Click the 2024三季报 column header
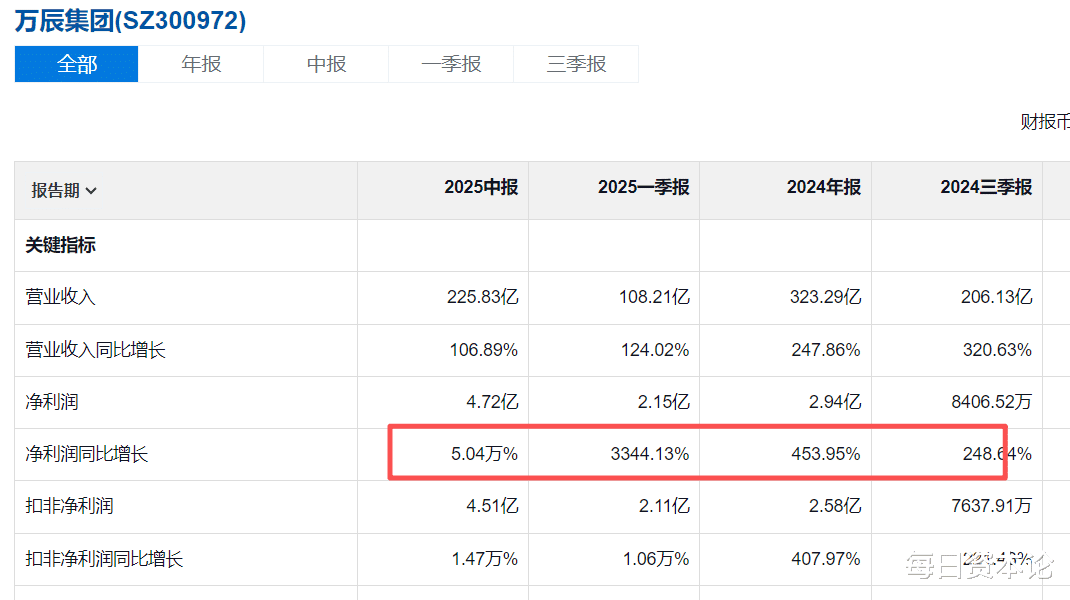The width and height of the screenshot is (1070, 600). 986,187
